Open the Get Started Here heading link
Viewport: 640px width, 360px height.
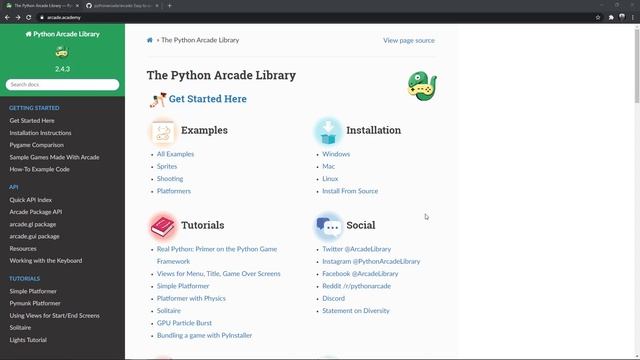click(207, 99)
